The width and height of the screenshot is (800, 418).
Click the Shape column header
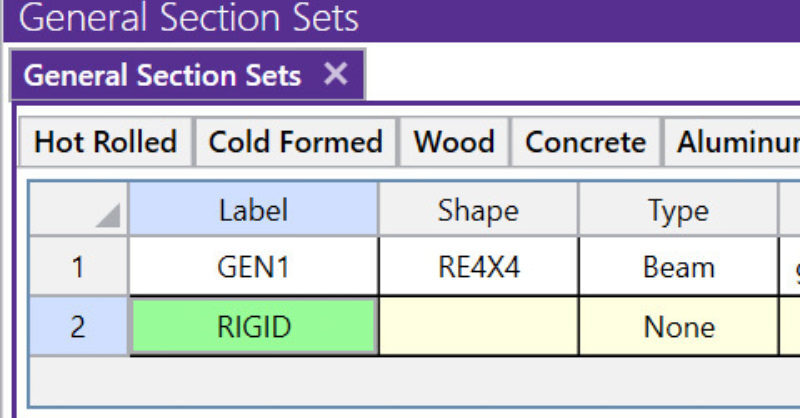click(478, 210)
